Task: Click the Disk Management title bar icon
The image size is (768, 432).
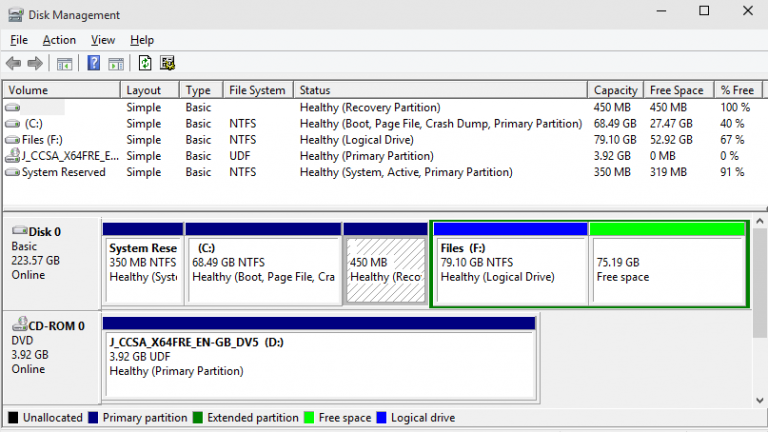Action: click(15, 15)
